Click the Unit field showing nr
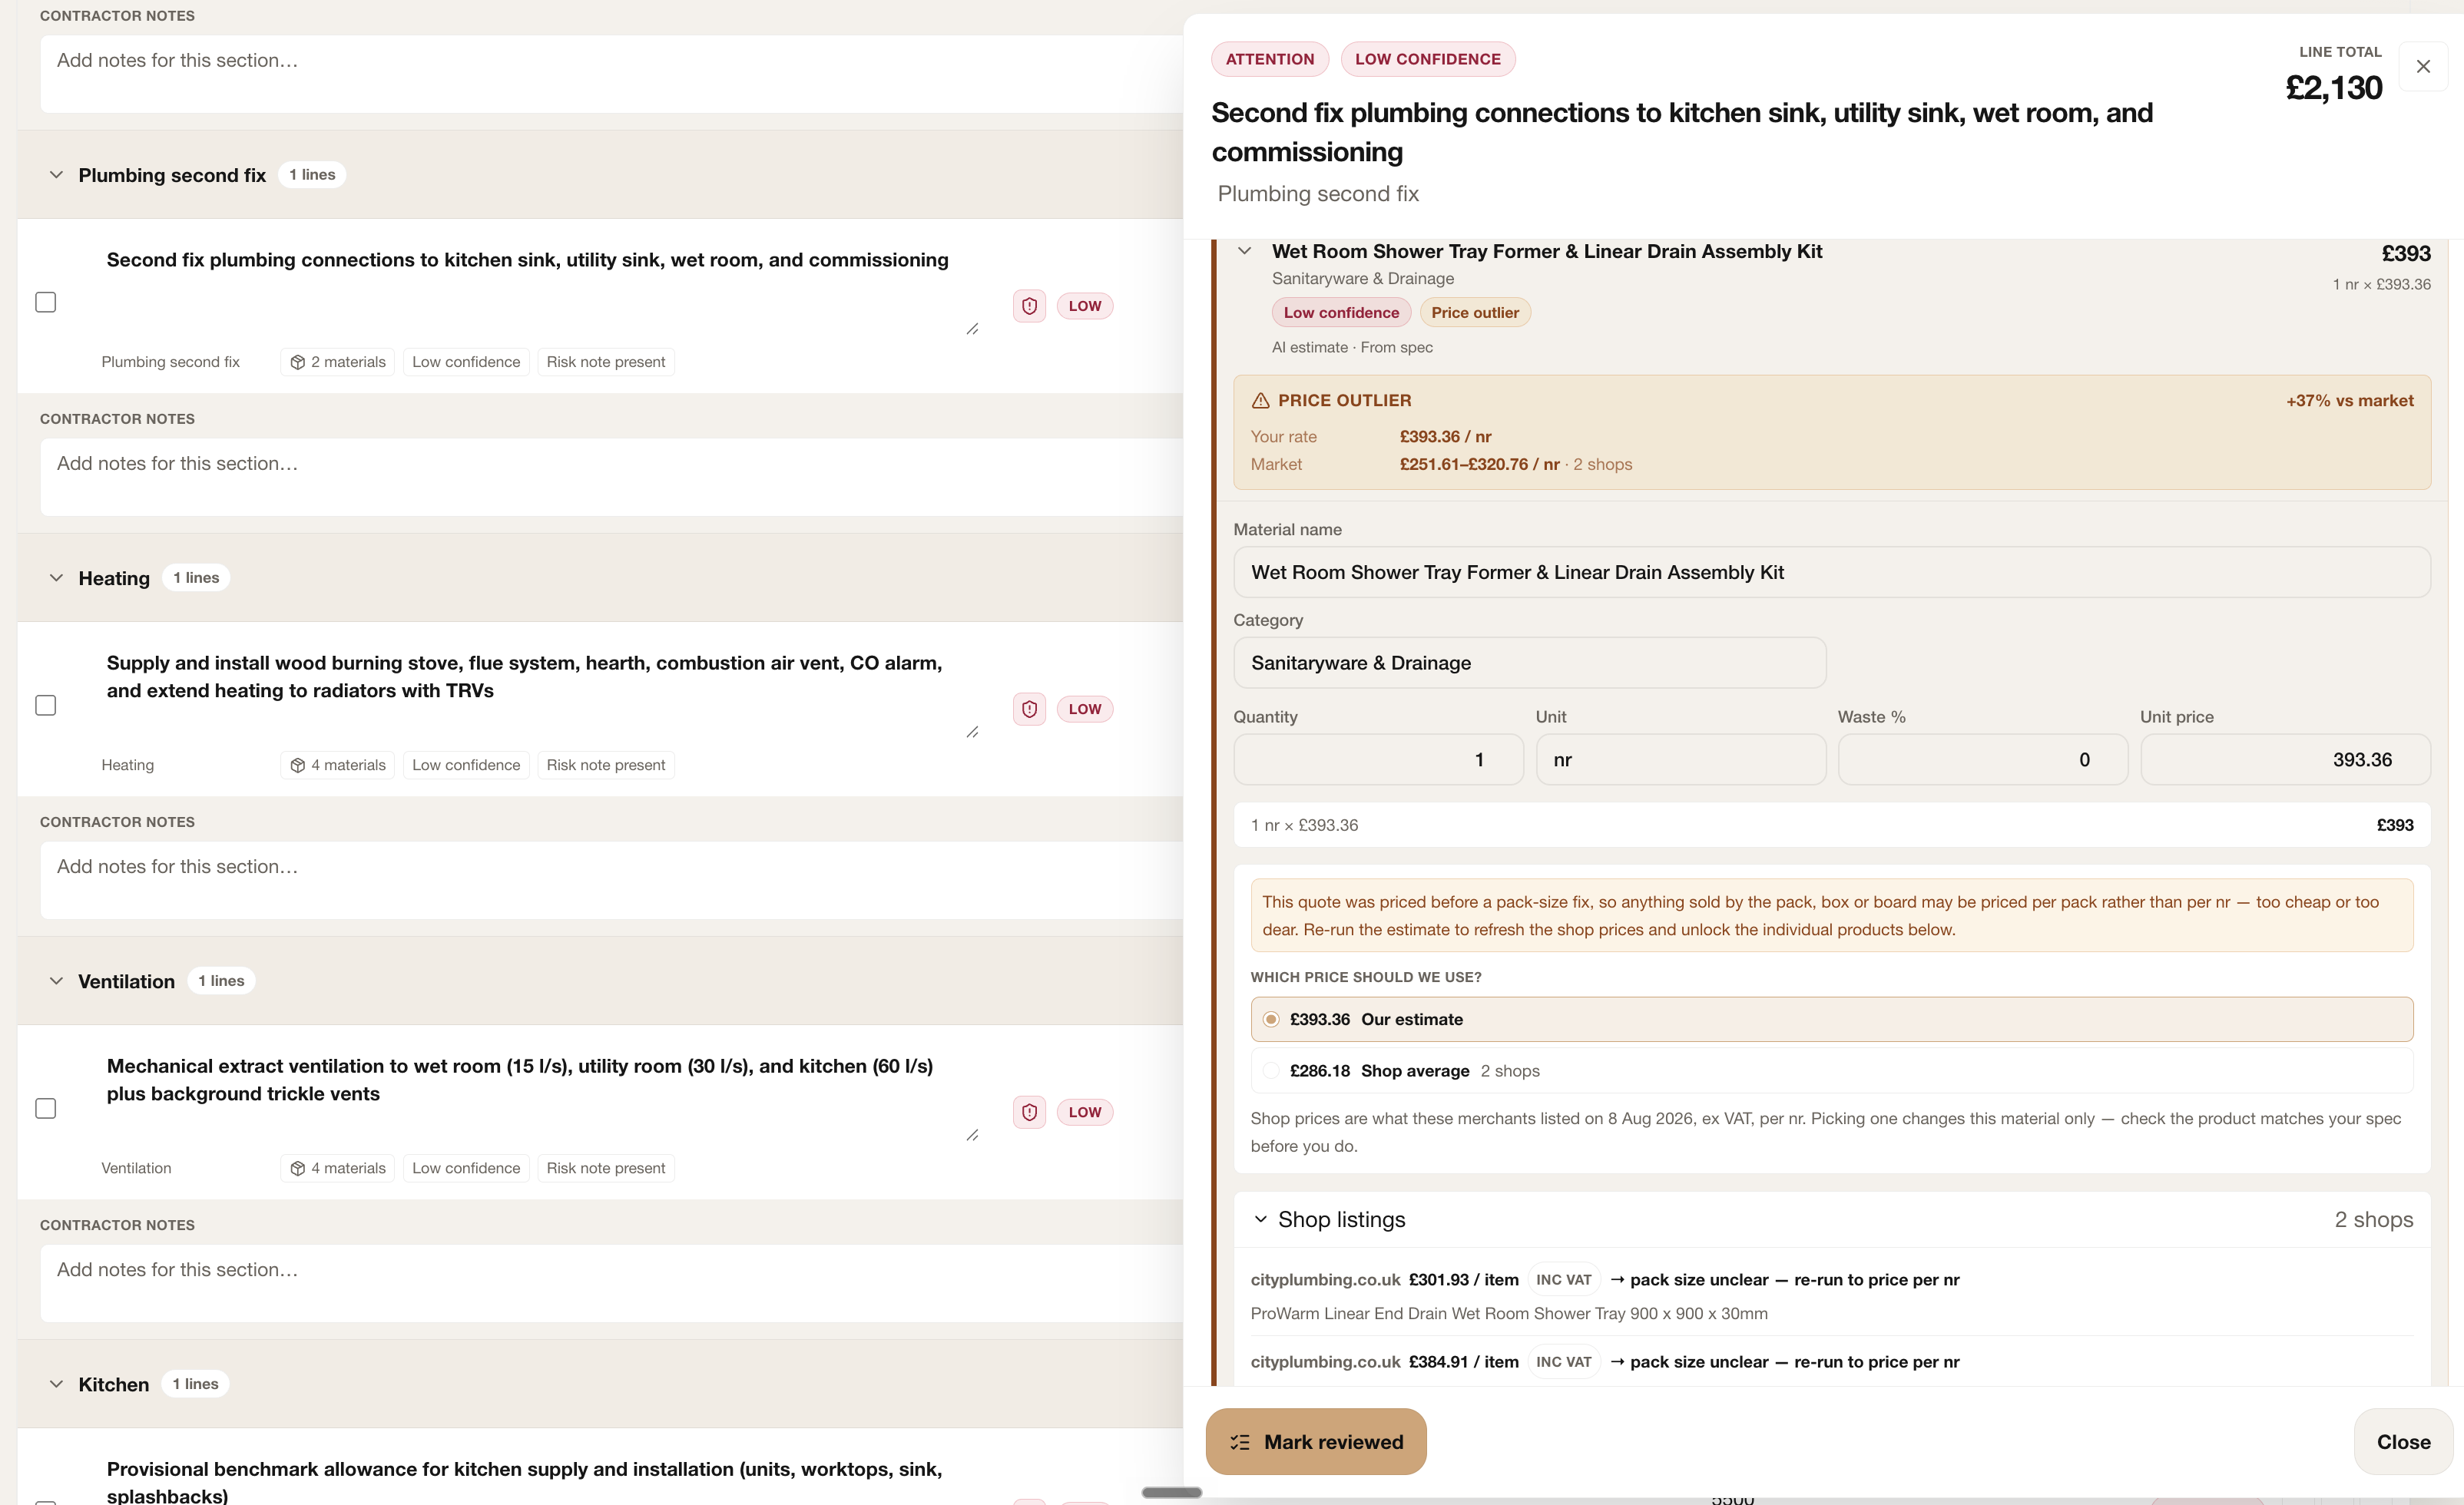This screenshot has width=2464, height=1505. pyautogui.click(x=1680, y=760)
